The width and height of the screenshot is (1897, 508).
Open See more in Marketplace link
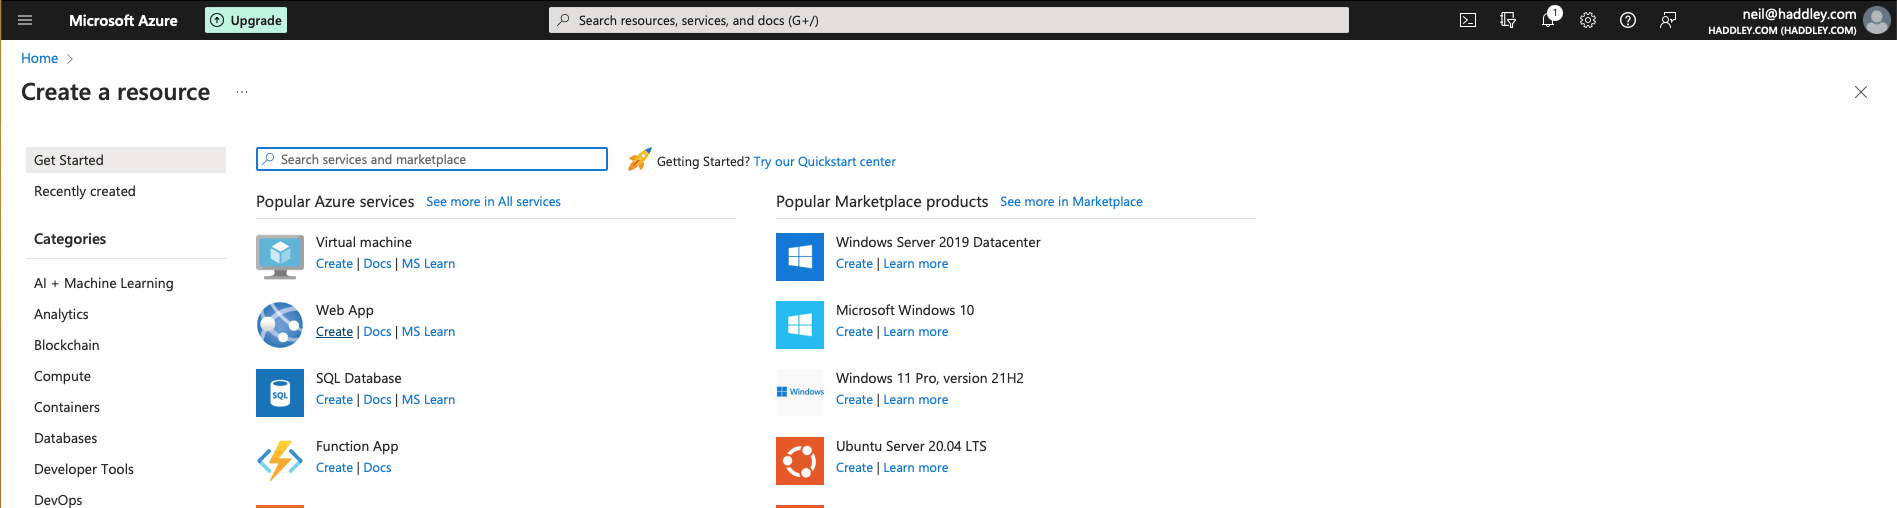click(x=1071, y=202)
